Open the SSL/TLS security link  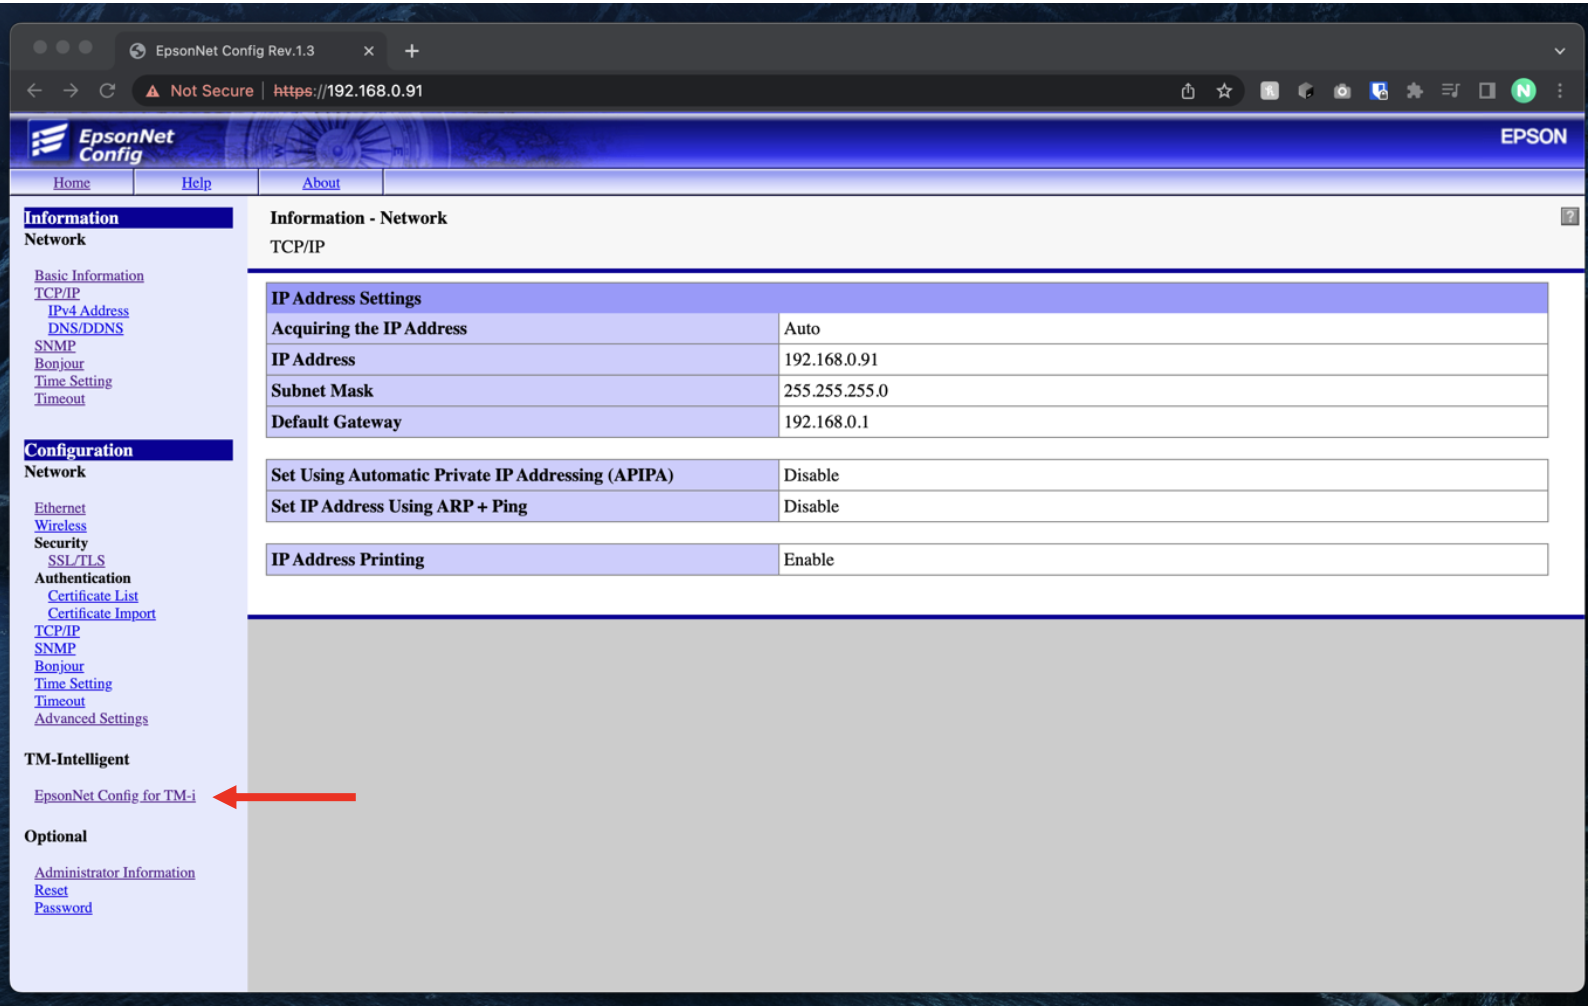[76, 561]
